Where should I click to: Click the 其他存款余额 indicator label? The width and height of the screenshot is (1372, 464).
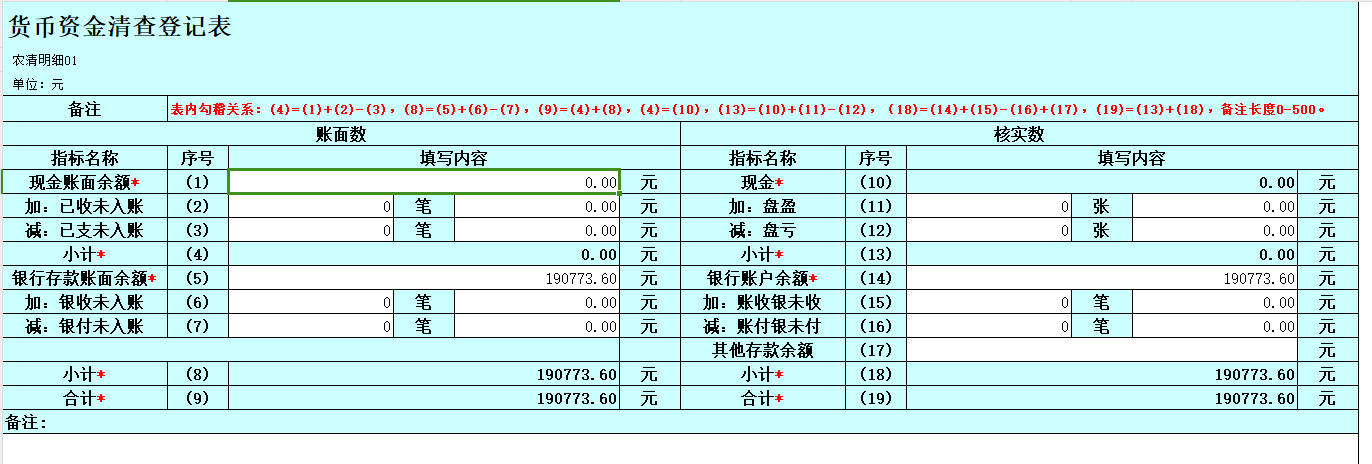762,350
